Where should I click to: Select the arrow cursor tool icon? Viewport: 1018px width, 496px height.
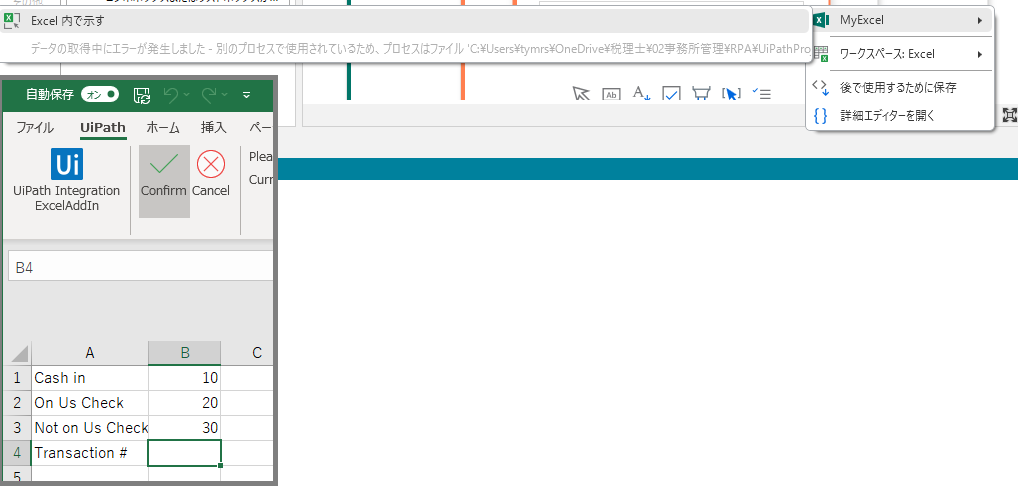point(581,93)
